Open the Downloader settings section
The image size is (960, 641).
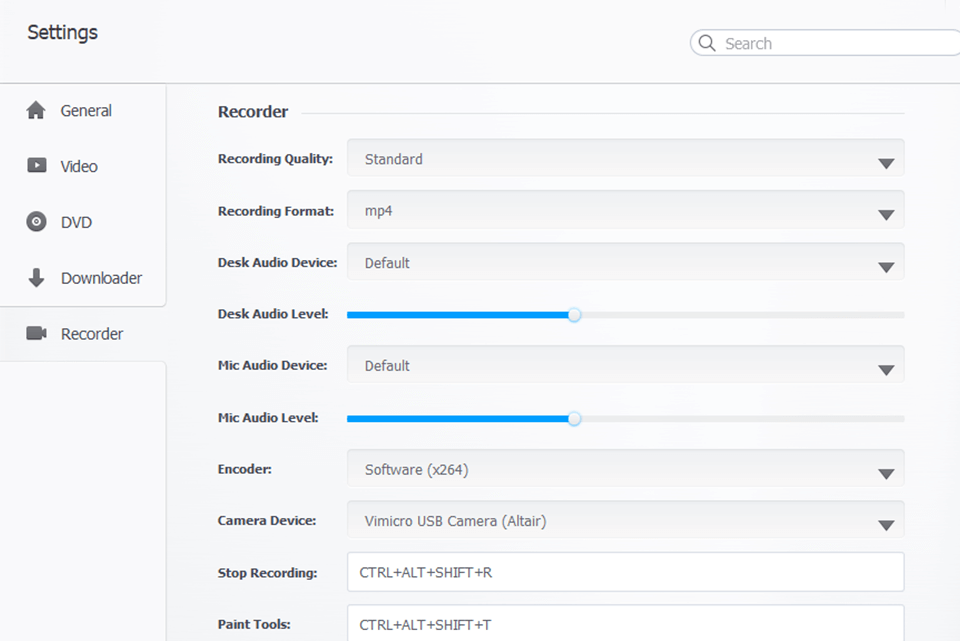tap(101, 278)
